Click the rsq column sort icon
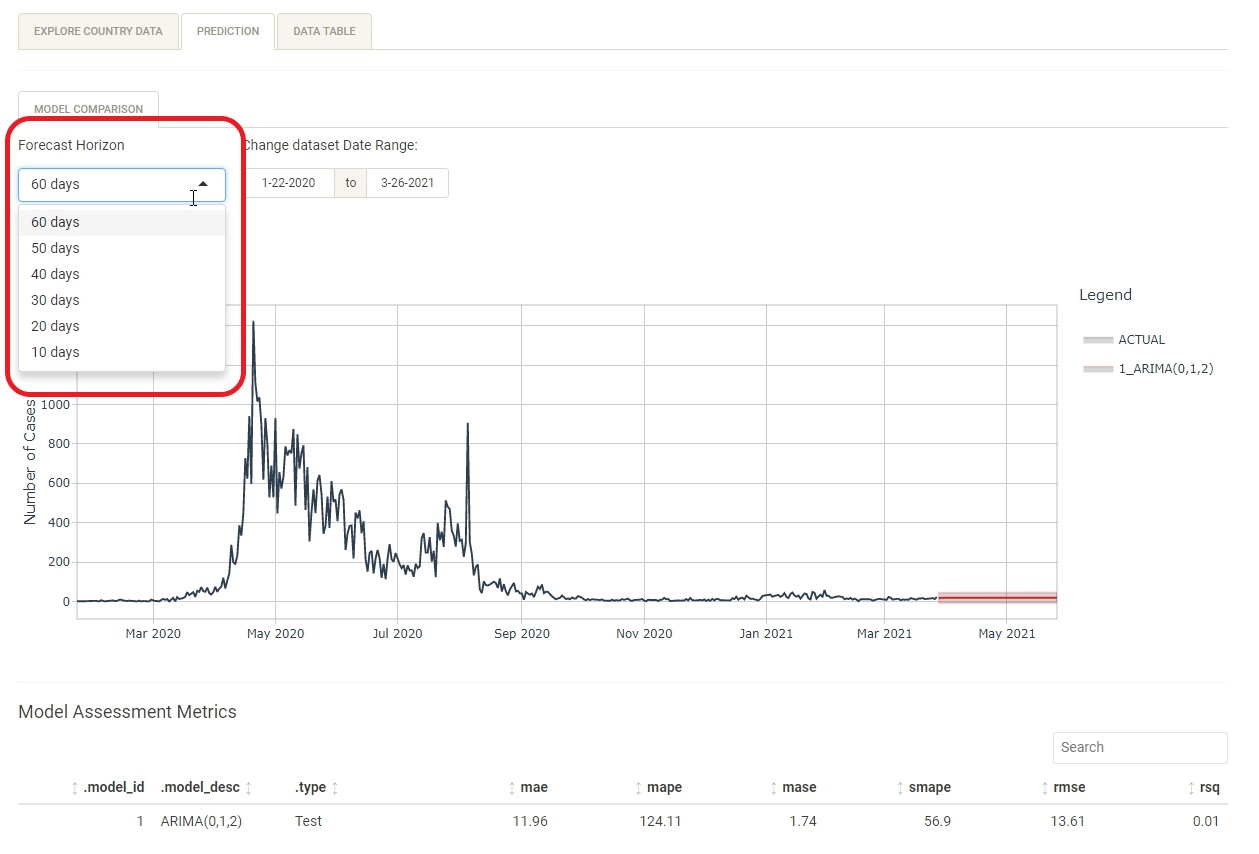The width and height of the screenshot is (1259, 854). click(1189, 788)
